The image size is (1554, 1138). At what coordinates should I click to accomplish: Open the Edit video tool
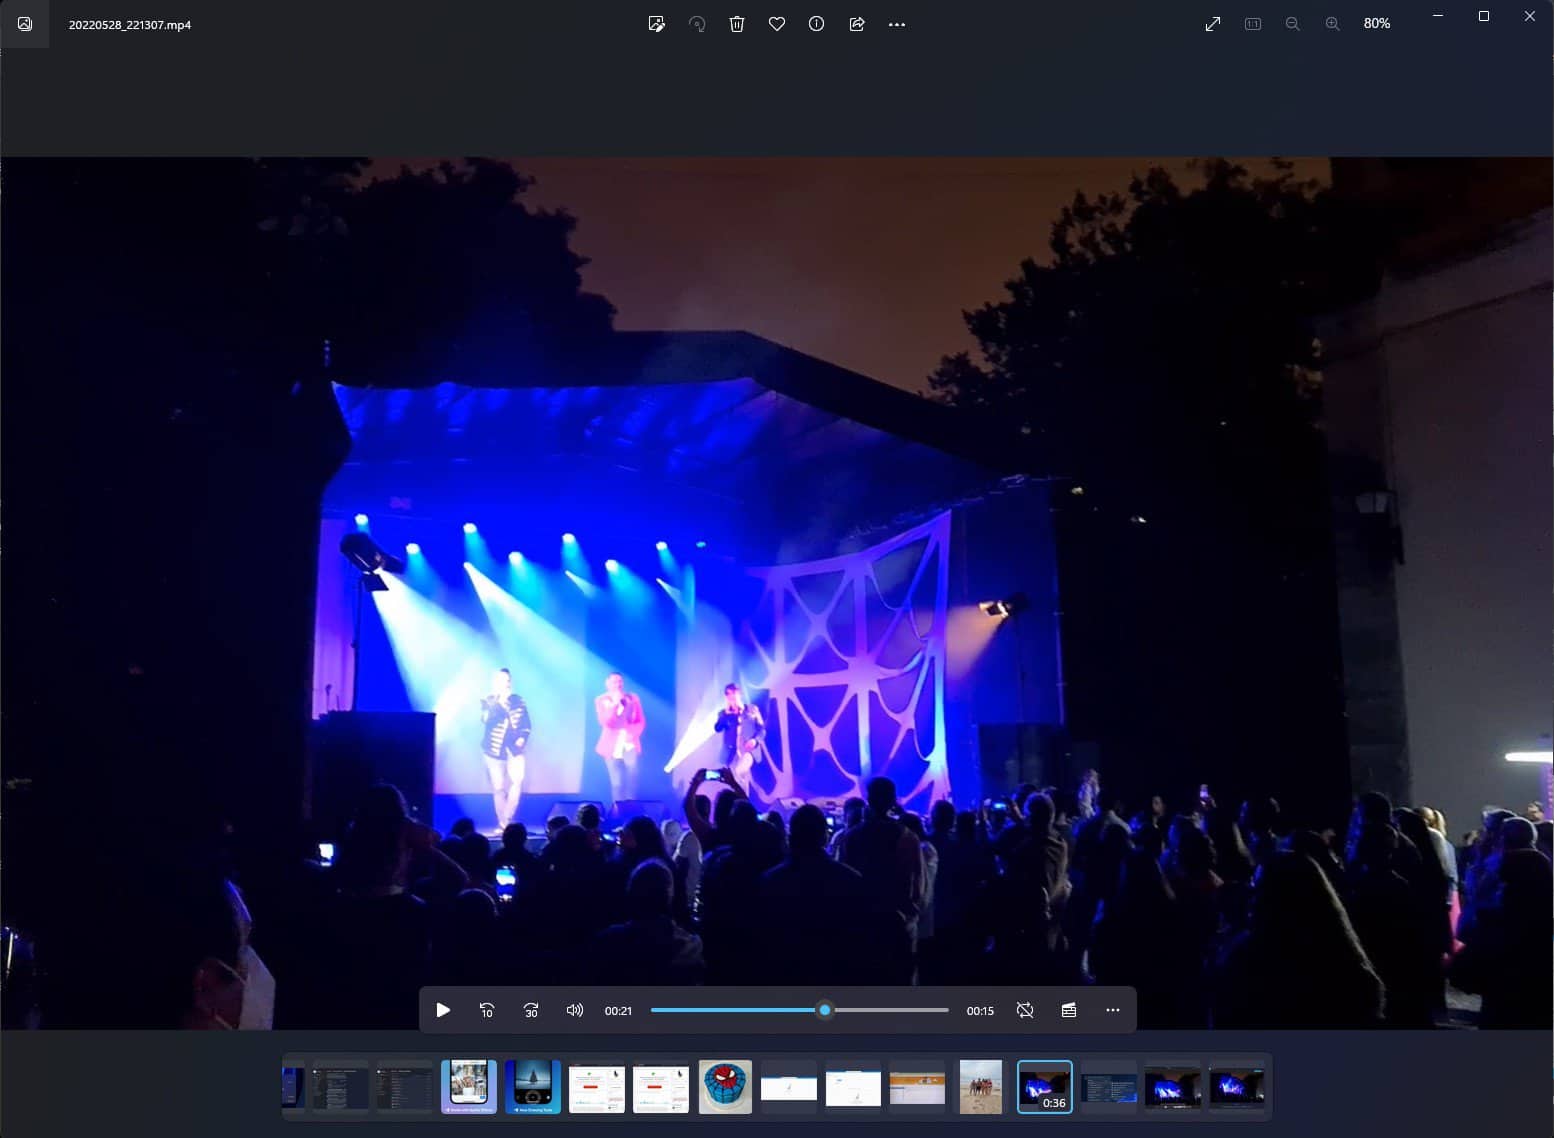(x=657, y=24)
